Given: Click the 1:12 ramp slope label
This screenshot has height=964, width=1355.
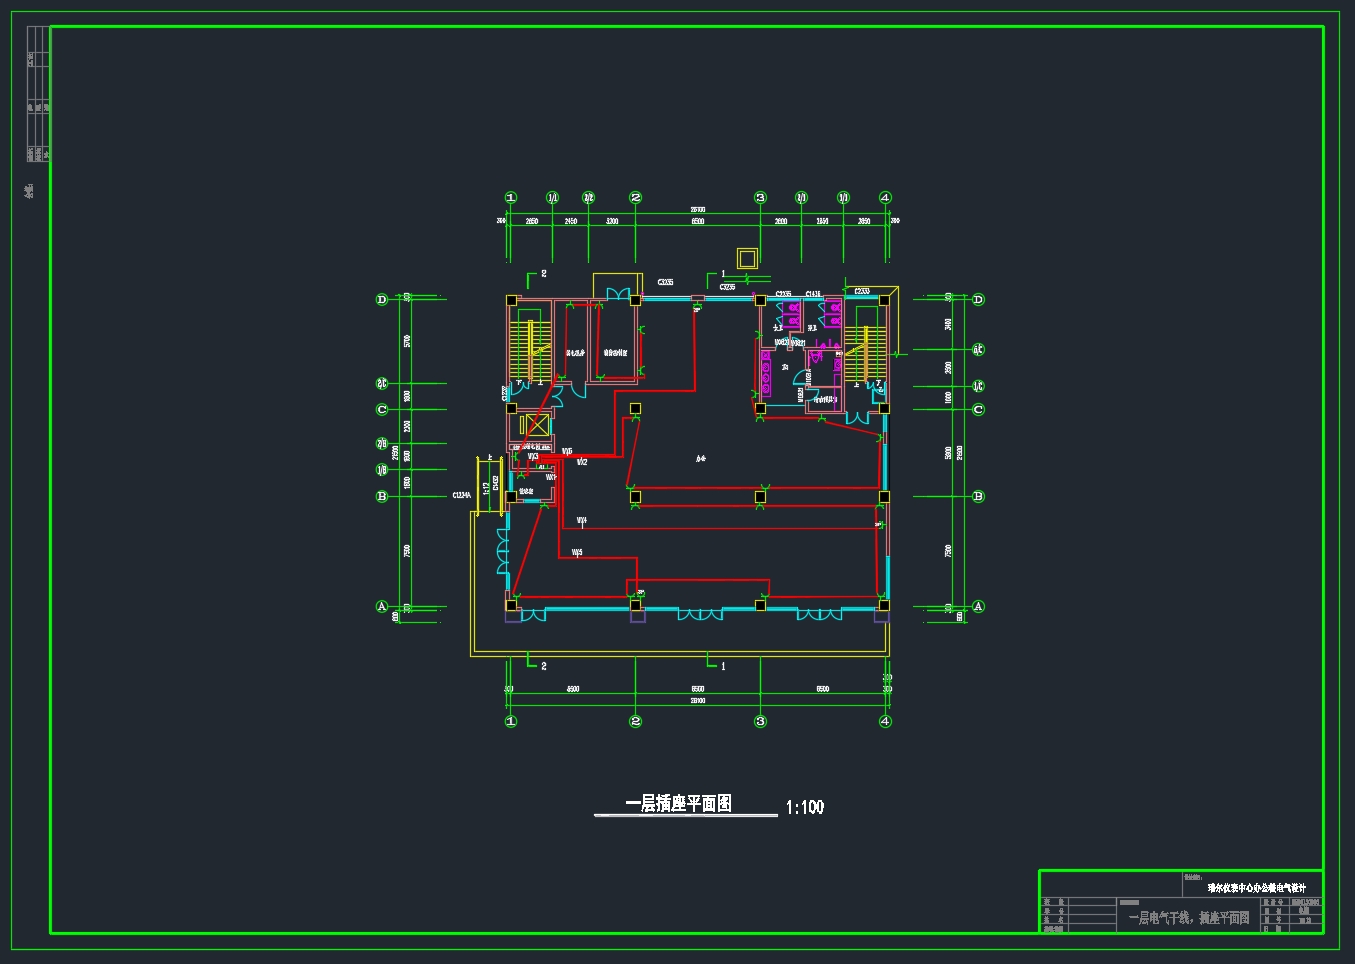Looking at the screenshot, I should pos(486,487).
